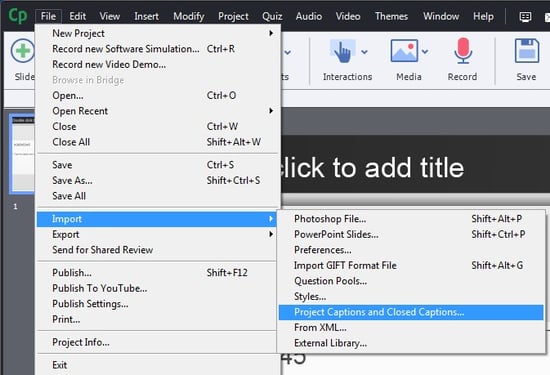This screenshot has height=375, width=550.
Task: Click the Save floppy disk icon
Action: tap(527, 51)
